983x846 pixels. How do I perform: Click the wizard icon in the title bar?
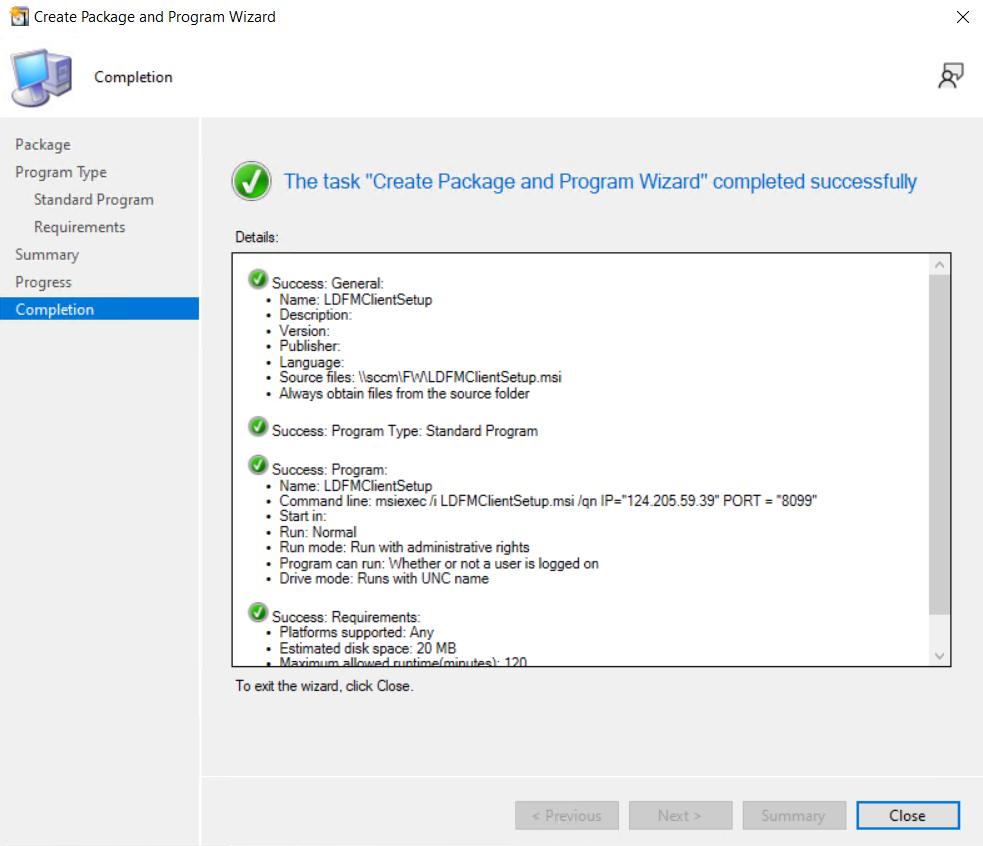point(18,17)
